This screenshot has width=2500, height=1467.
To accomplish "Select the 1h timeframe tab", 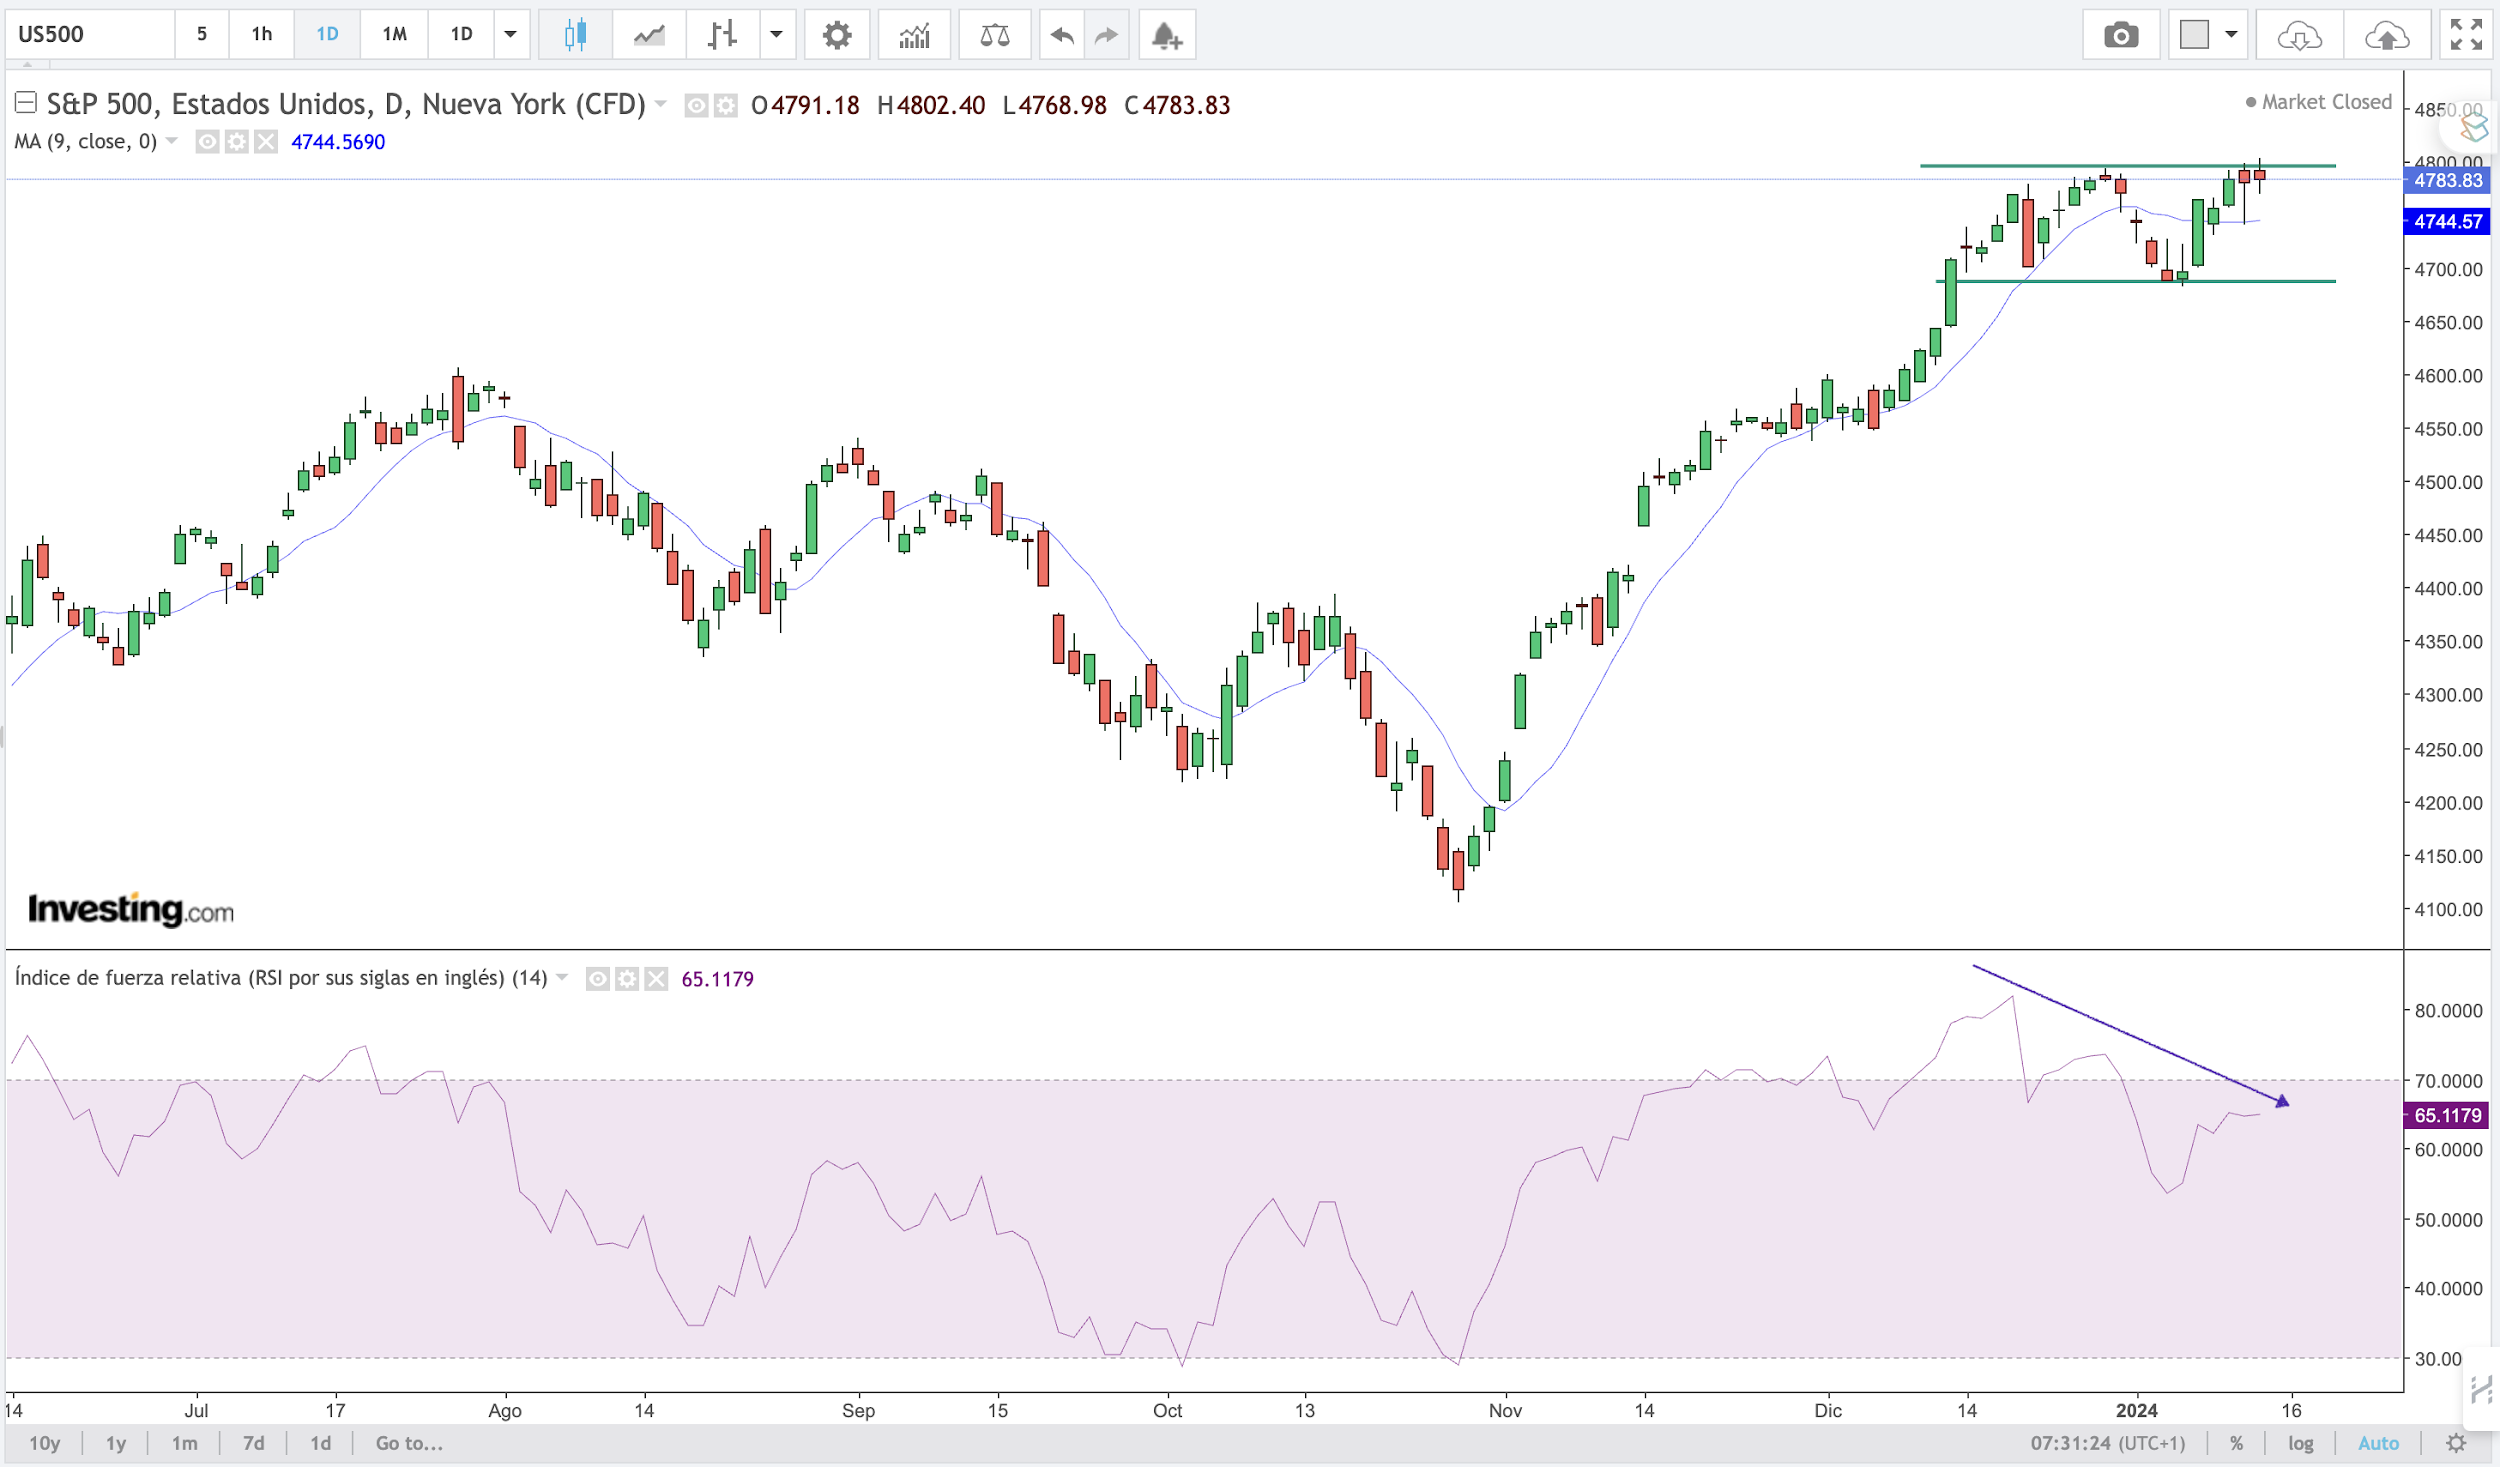I will pyautogui.click(x=261, y=35).
